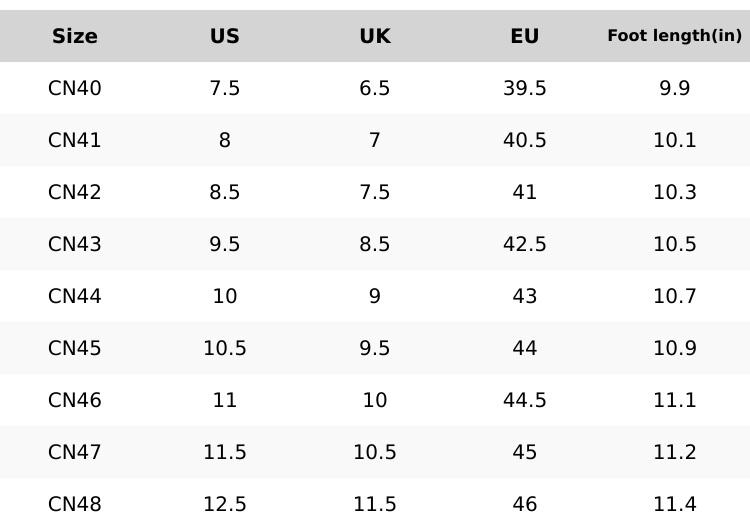Viewport: 750px width, 530px height.
Task: Select the CN47 size cell
Action: pyautogui.click(x=75, y=452)
